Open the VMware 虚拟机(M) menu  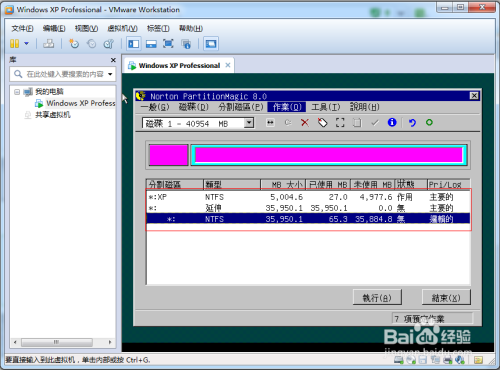tap(122, 28)
